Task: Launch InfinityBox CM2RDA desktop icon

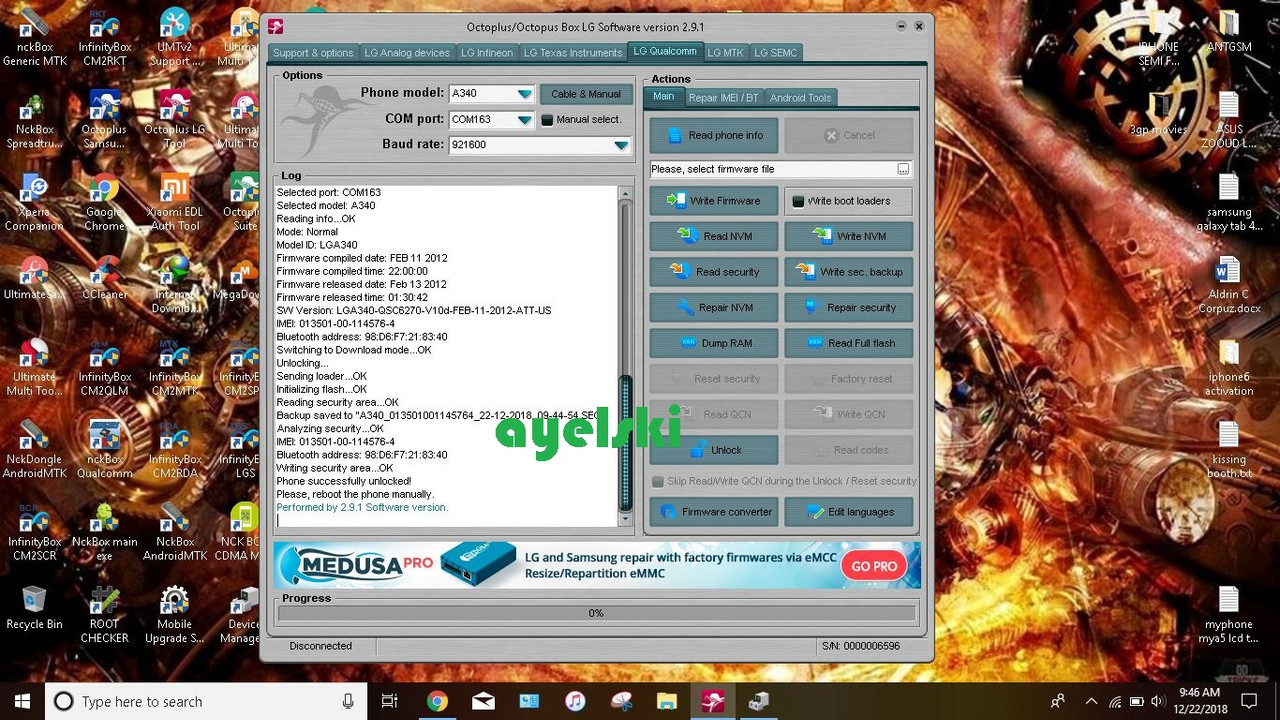Action: click(x=174, y=449)
